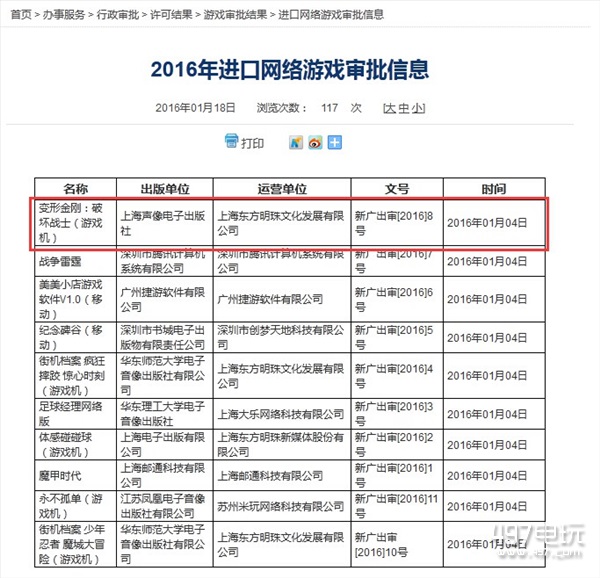
Task: Select the 变形金刚：破坏战士 game name cell
Action: click(75, 223)
